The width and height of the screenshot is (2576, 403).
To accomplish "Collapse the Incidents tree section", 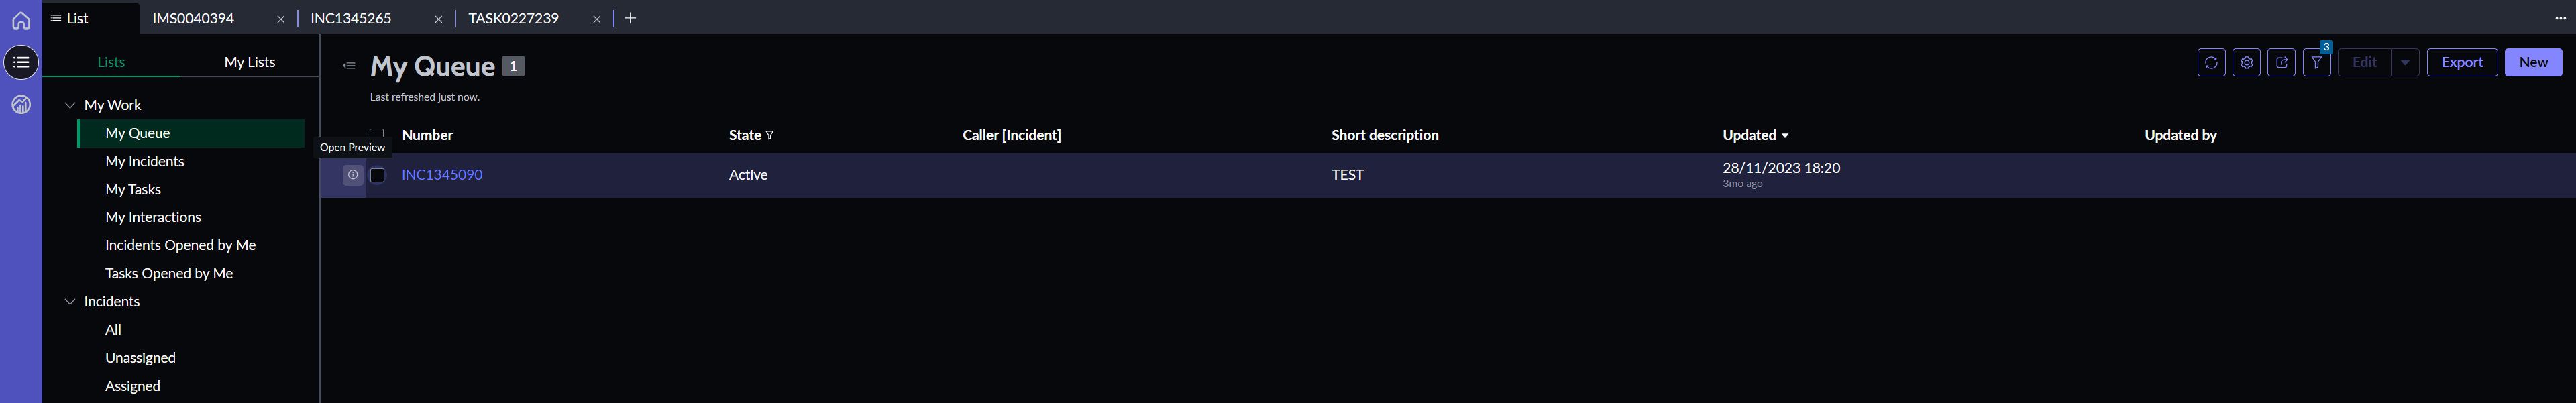I will coord(70,302).
